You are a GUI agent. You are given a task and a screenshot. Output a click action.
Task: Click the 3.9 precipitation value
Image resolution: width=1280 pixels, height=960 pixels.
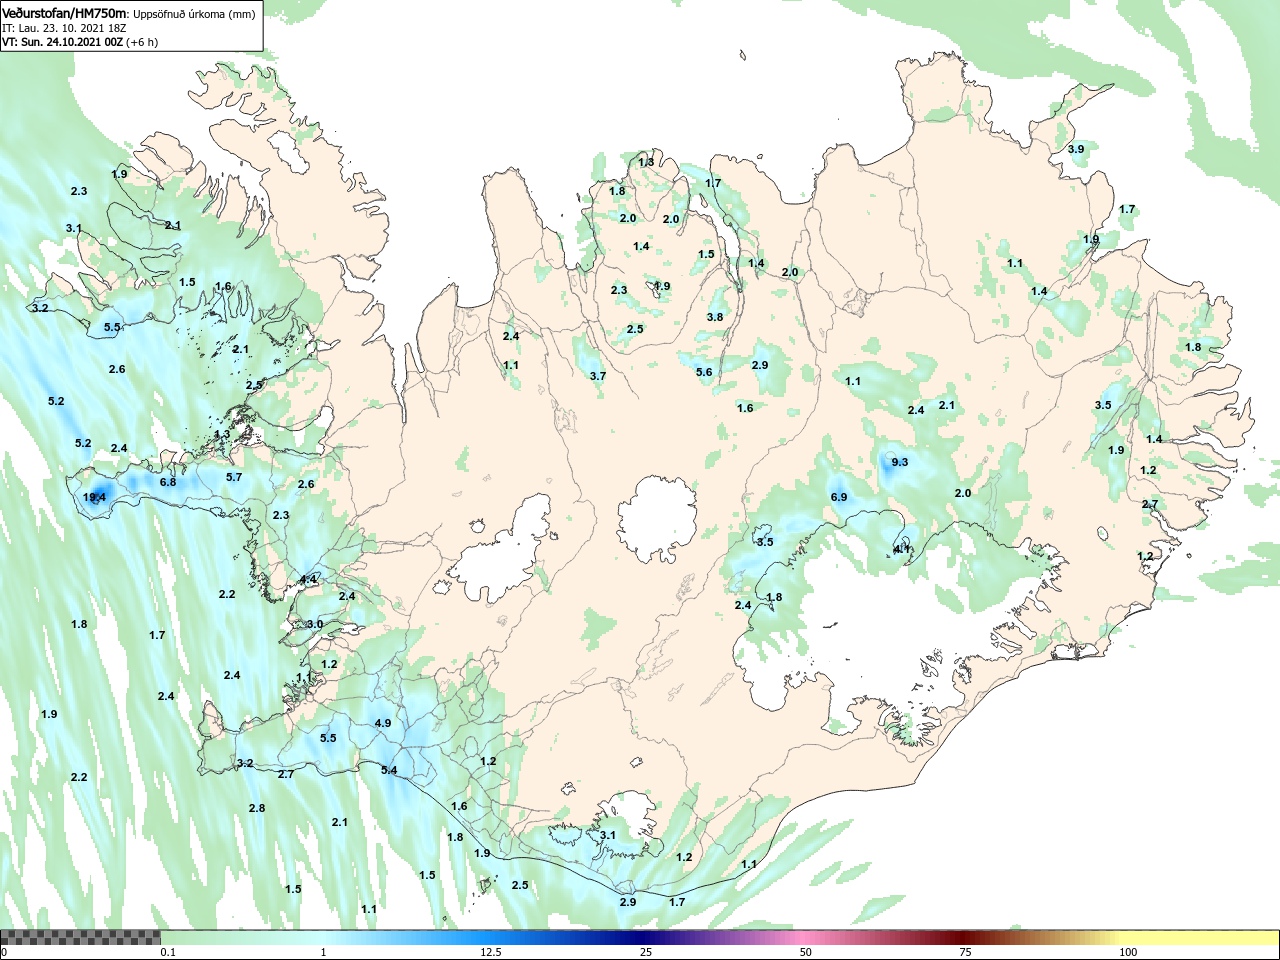(1076, 149)
